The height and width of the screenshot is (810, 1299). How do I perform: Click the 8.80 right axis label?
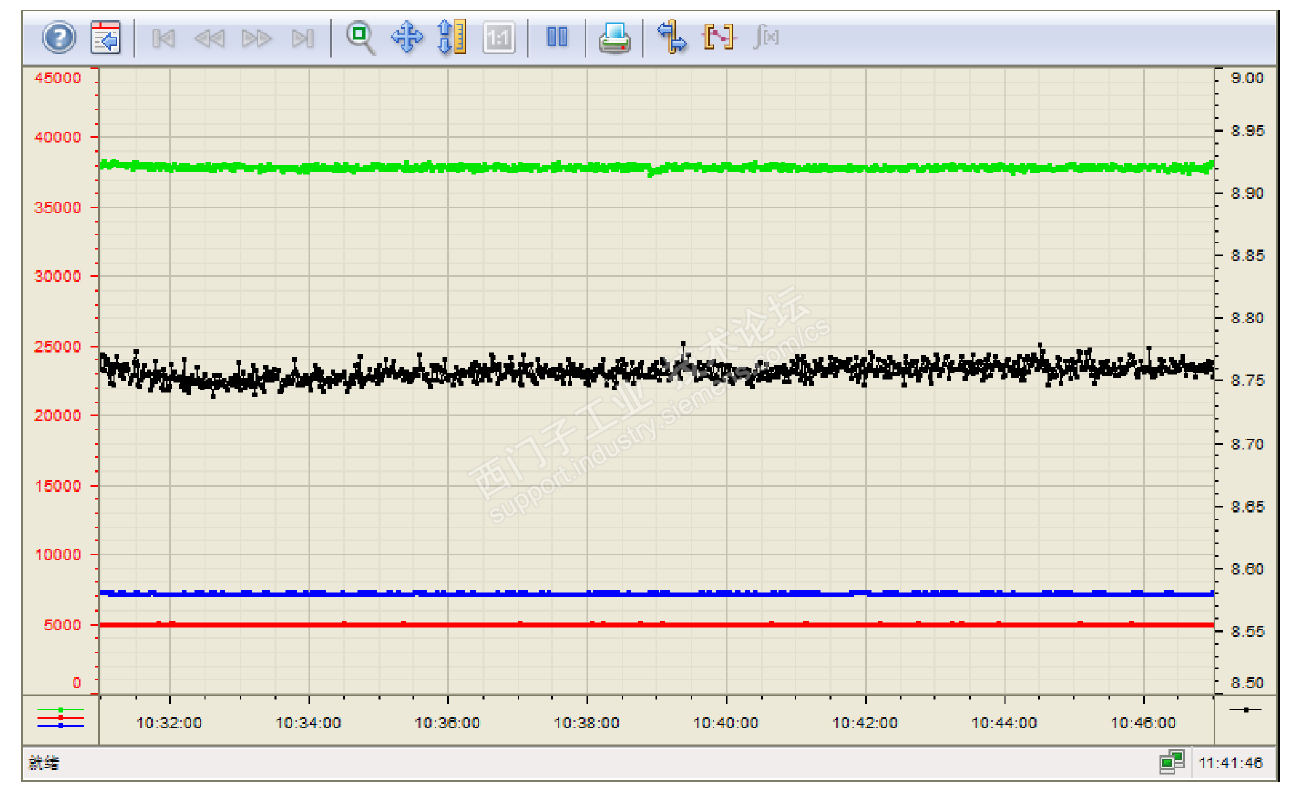point(1247,318)
